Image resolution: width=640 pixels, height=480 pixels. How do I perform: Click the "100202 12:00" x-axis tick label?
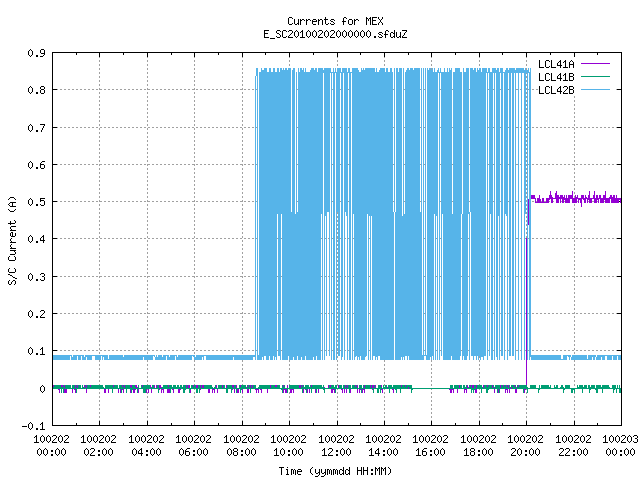tap(336, 446)
